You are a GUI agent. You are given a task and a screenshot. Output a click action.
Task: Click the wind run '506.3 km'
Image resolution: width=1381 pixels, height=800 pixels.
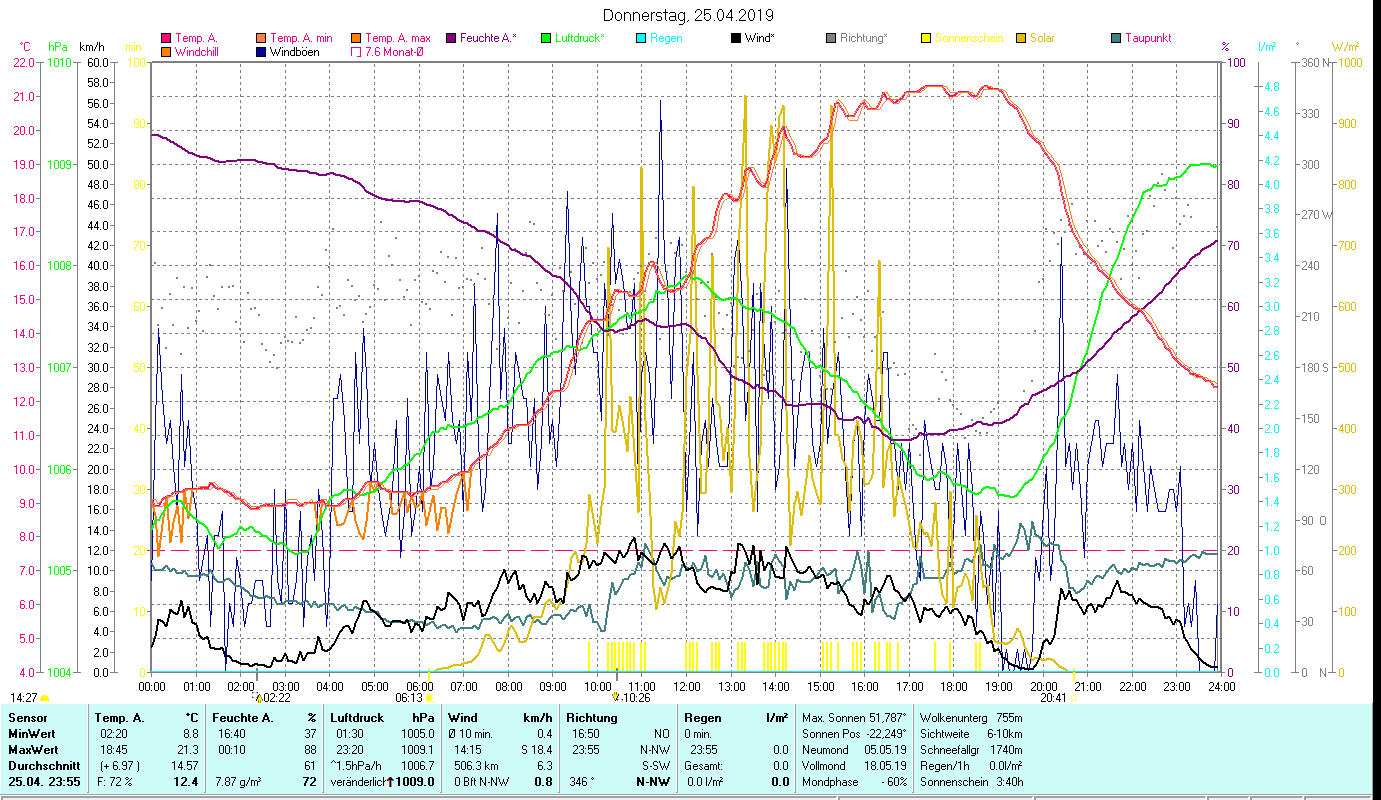478,766
